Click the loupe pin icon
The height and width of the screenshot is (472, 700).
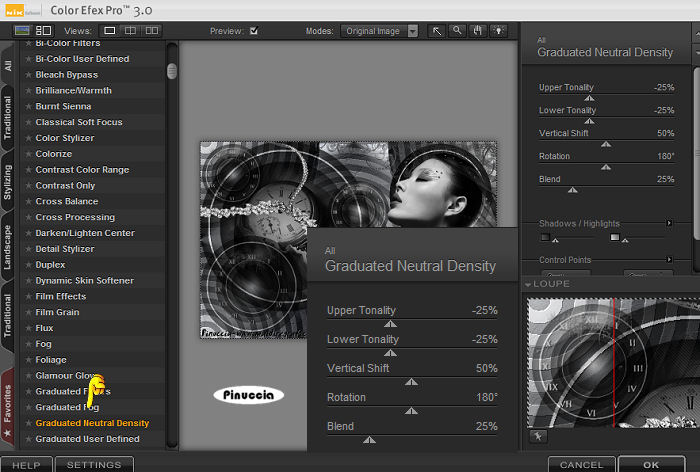pyautogui.click(x=536, y=436)
